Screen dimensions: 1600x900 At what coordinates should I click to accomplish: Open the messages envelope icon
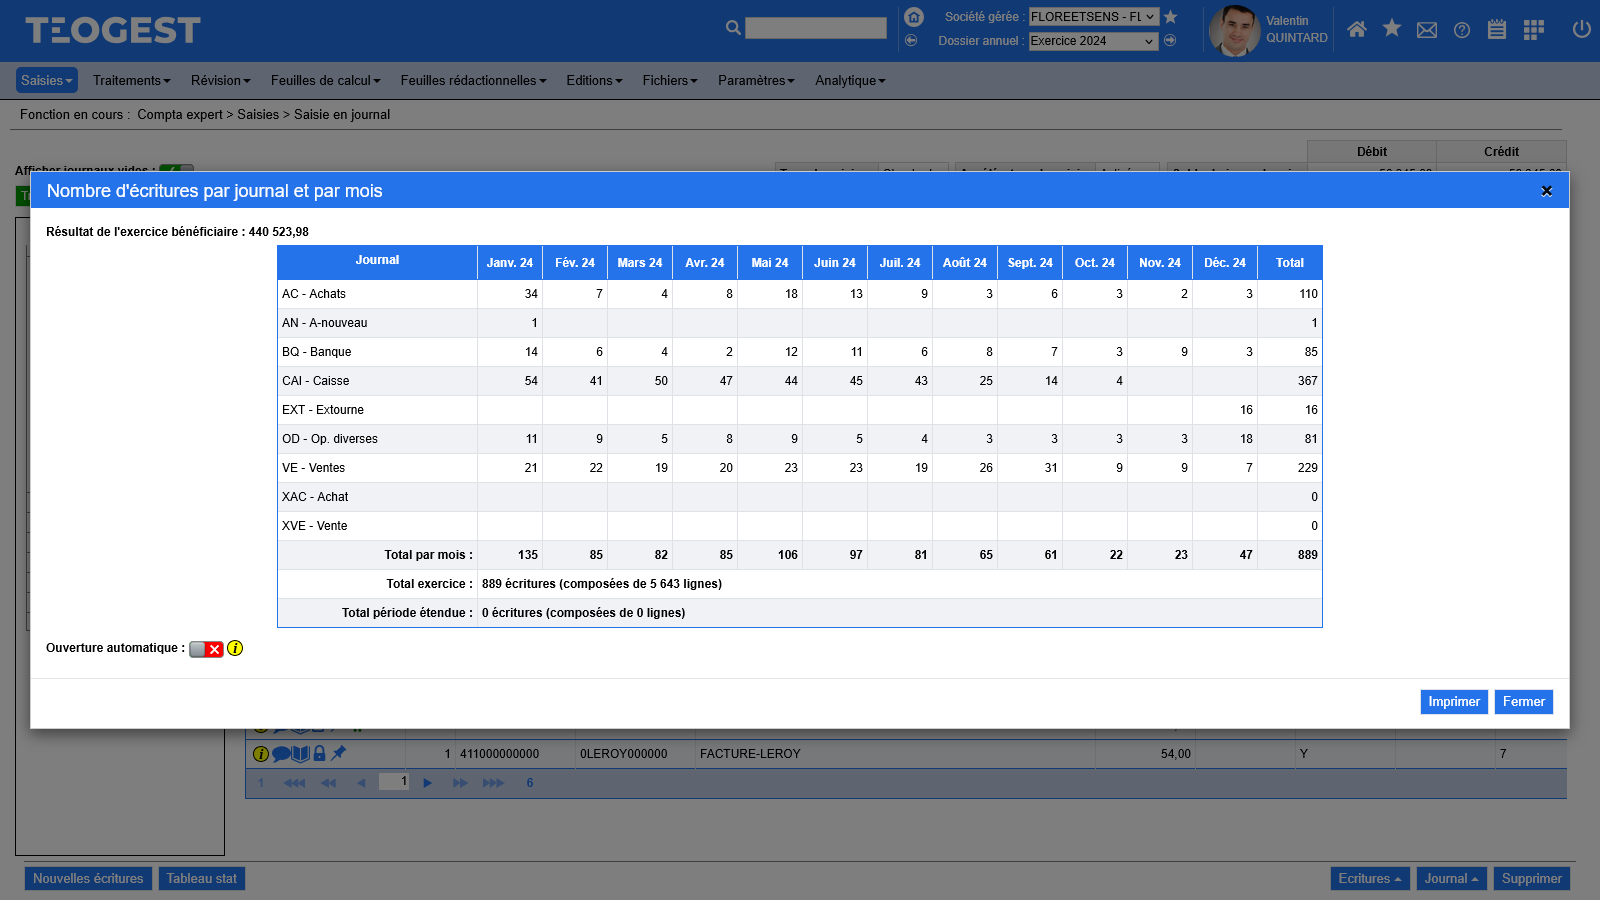point(1427,30)
